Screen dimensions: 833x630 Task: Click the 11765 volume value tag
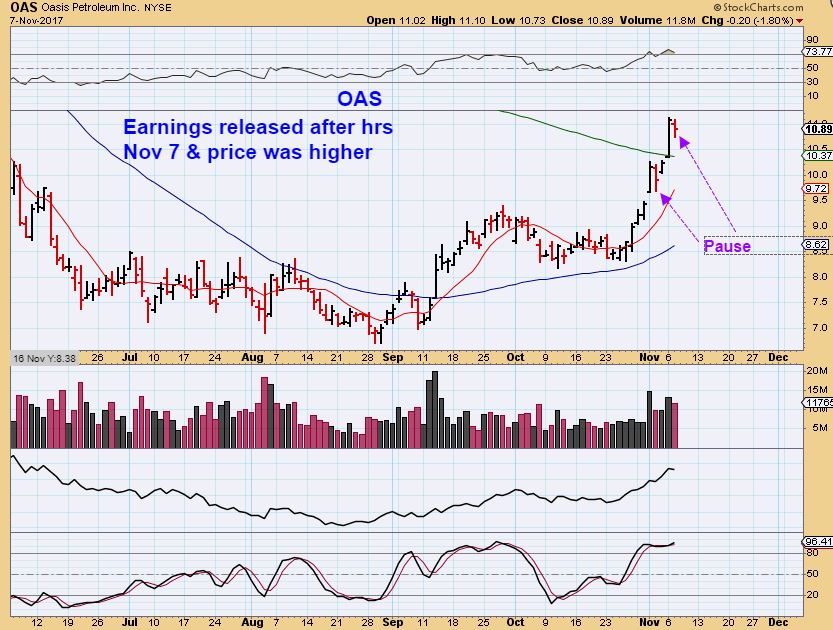(x=818, y=403)
